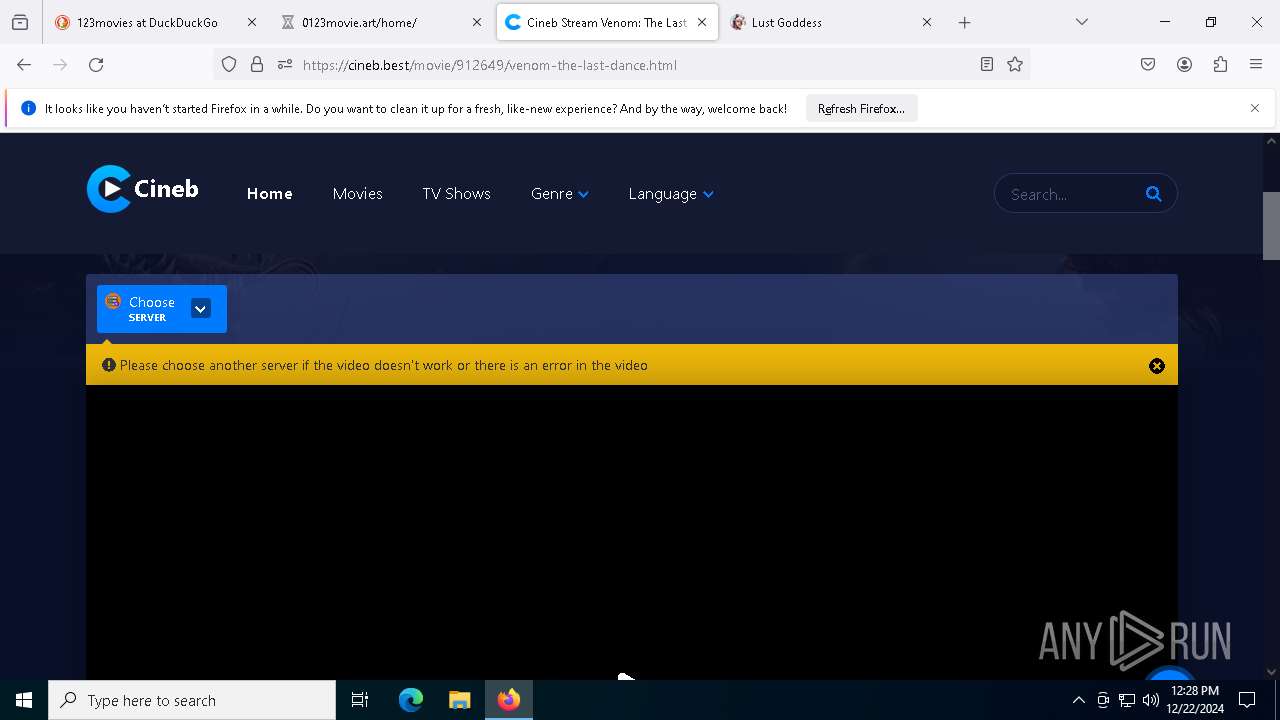Viewport: 1280px width, 720px height.
Task: Close the Refresh Firefox notification bar
Action: tap(1255, 108)
